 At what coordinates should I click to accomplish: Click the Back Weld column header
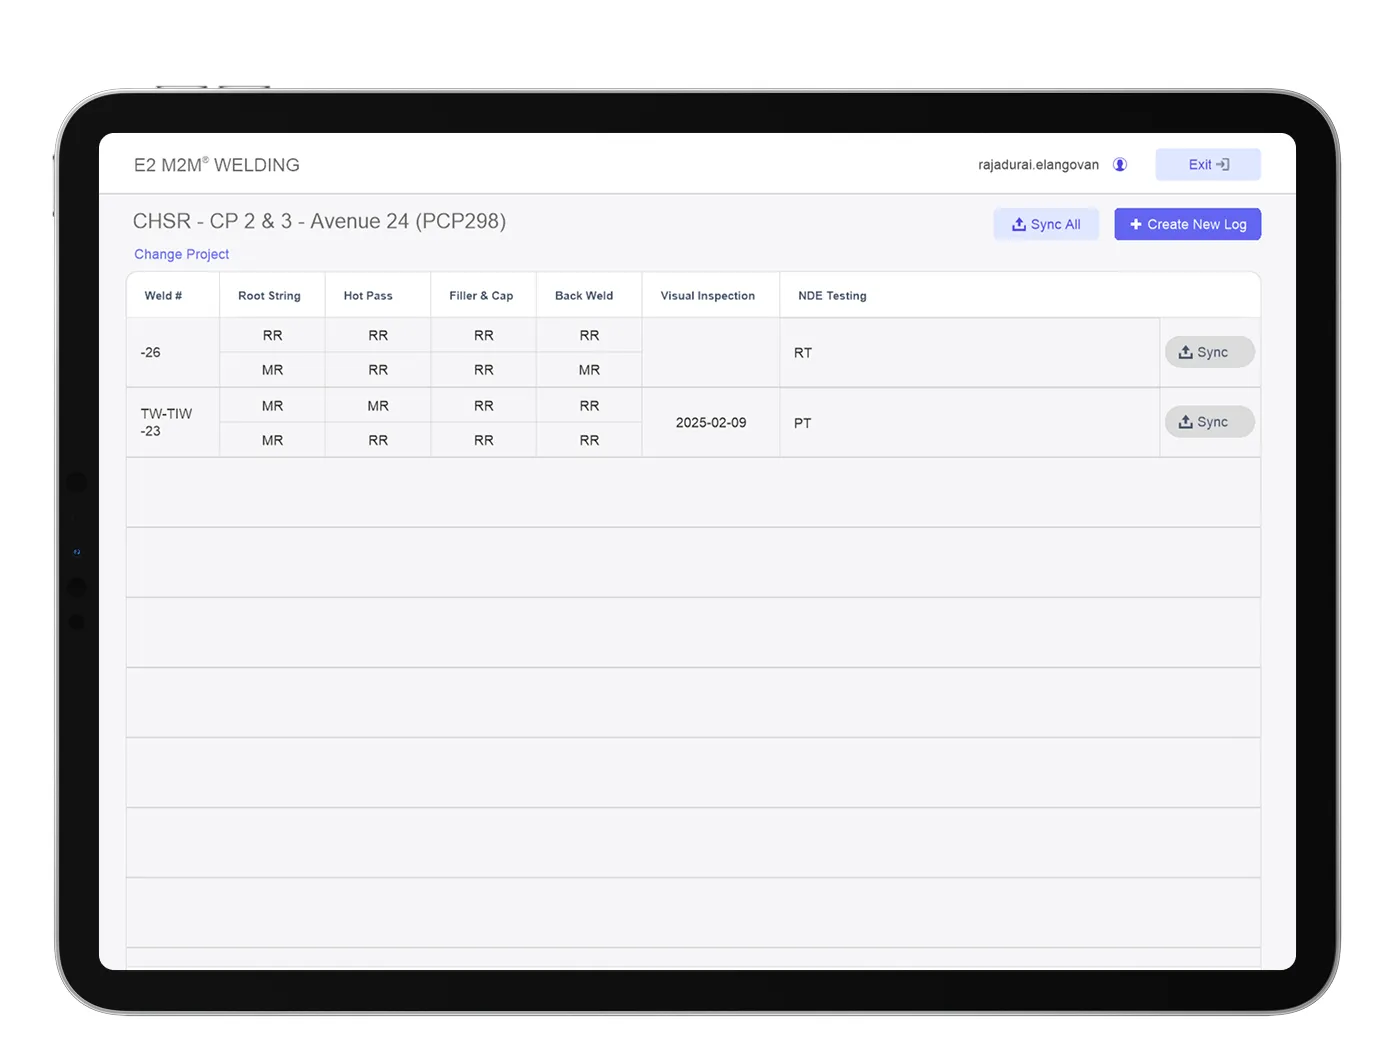(x=584, y=296)
